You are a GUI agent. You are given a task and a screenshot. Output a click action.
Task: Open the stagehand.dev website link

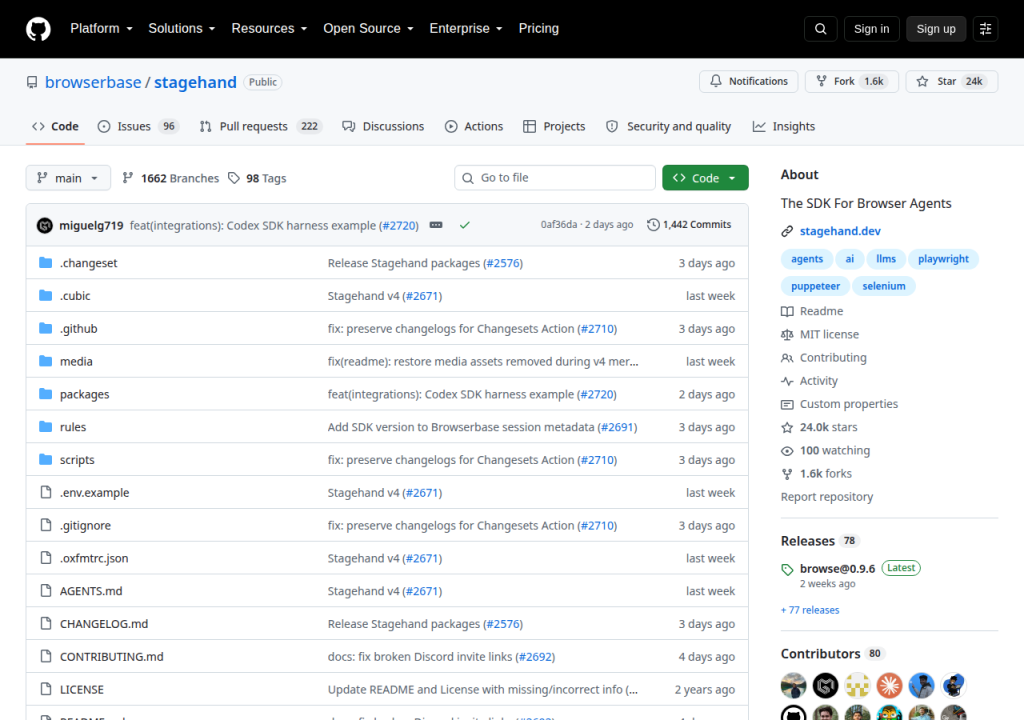(840, 231)
